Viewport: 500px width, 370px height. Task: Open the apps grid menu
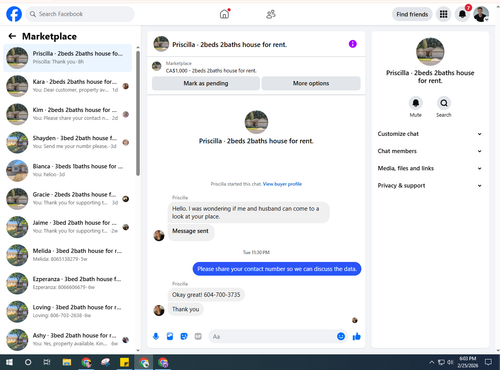click(443, 14)
